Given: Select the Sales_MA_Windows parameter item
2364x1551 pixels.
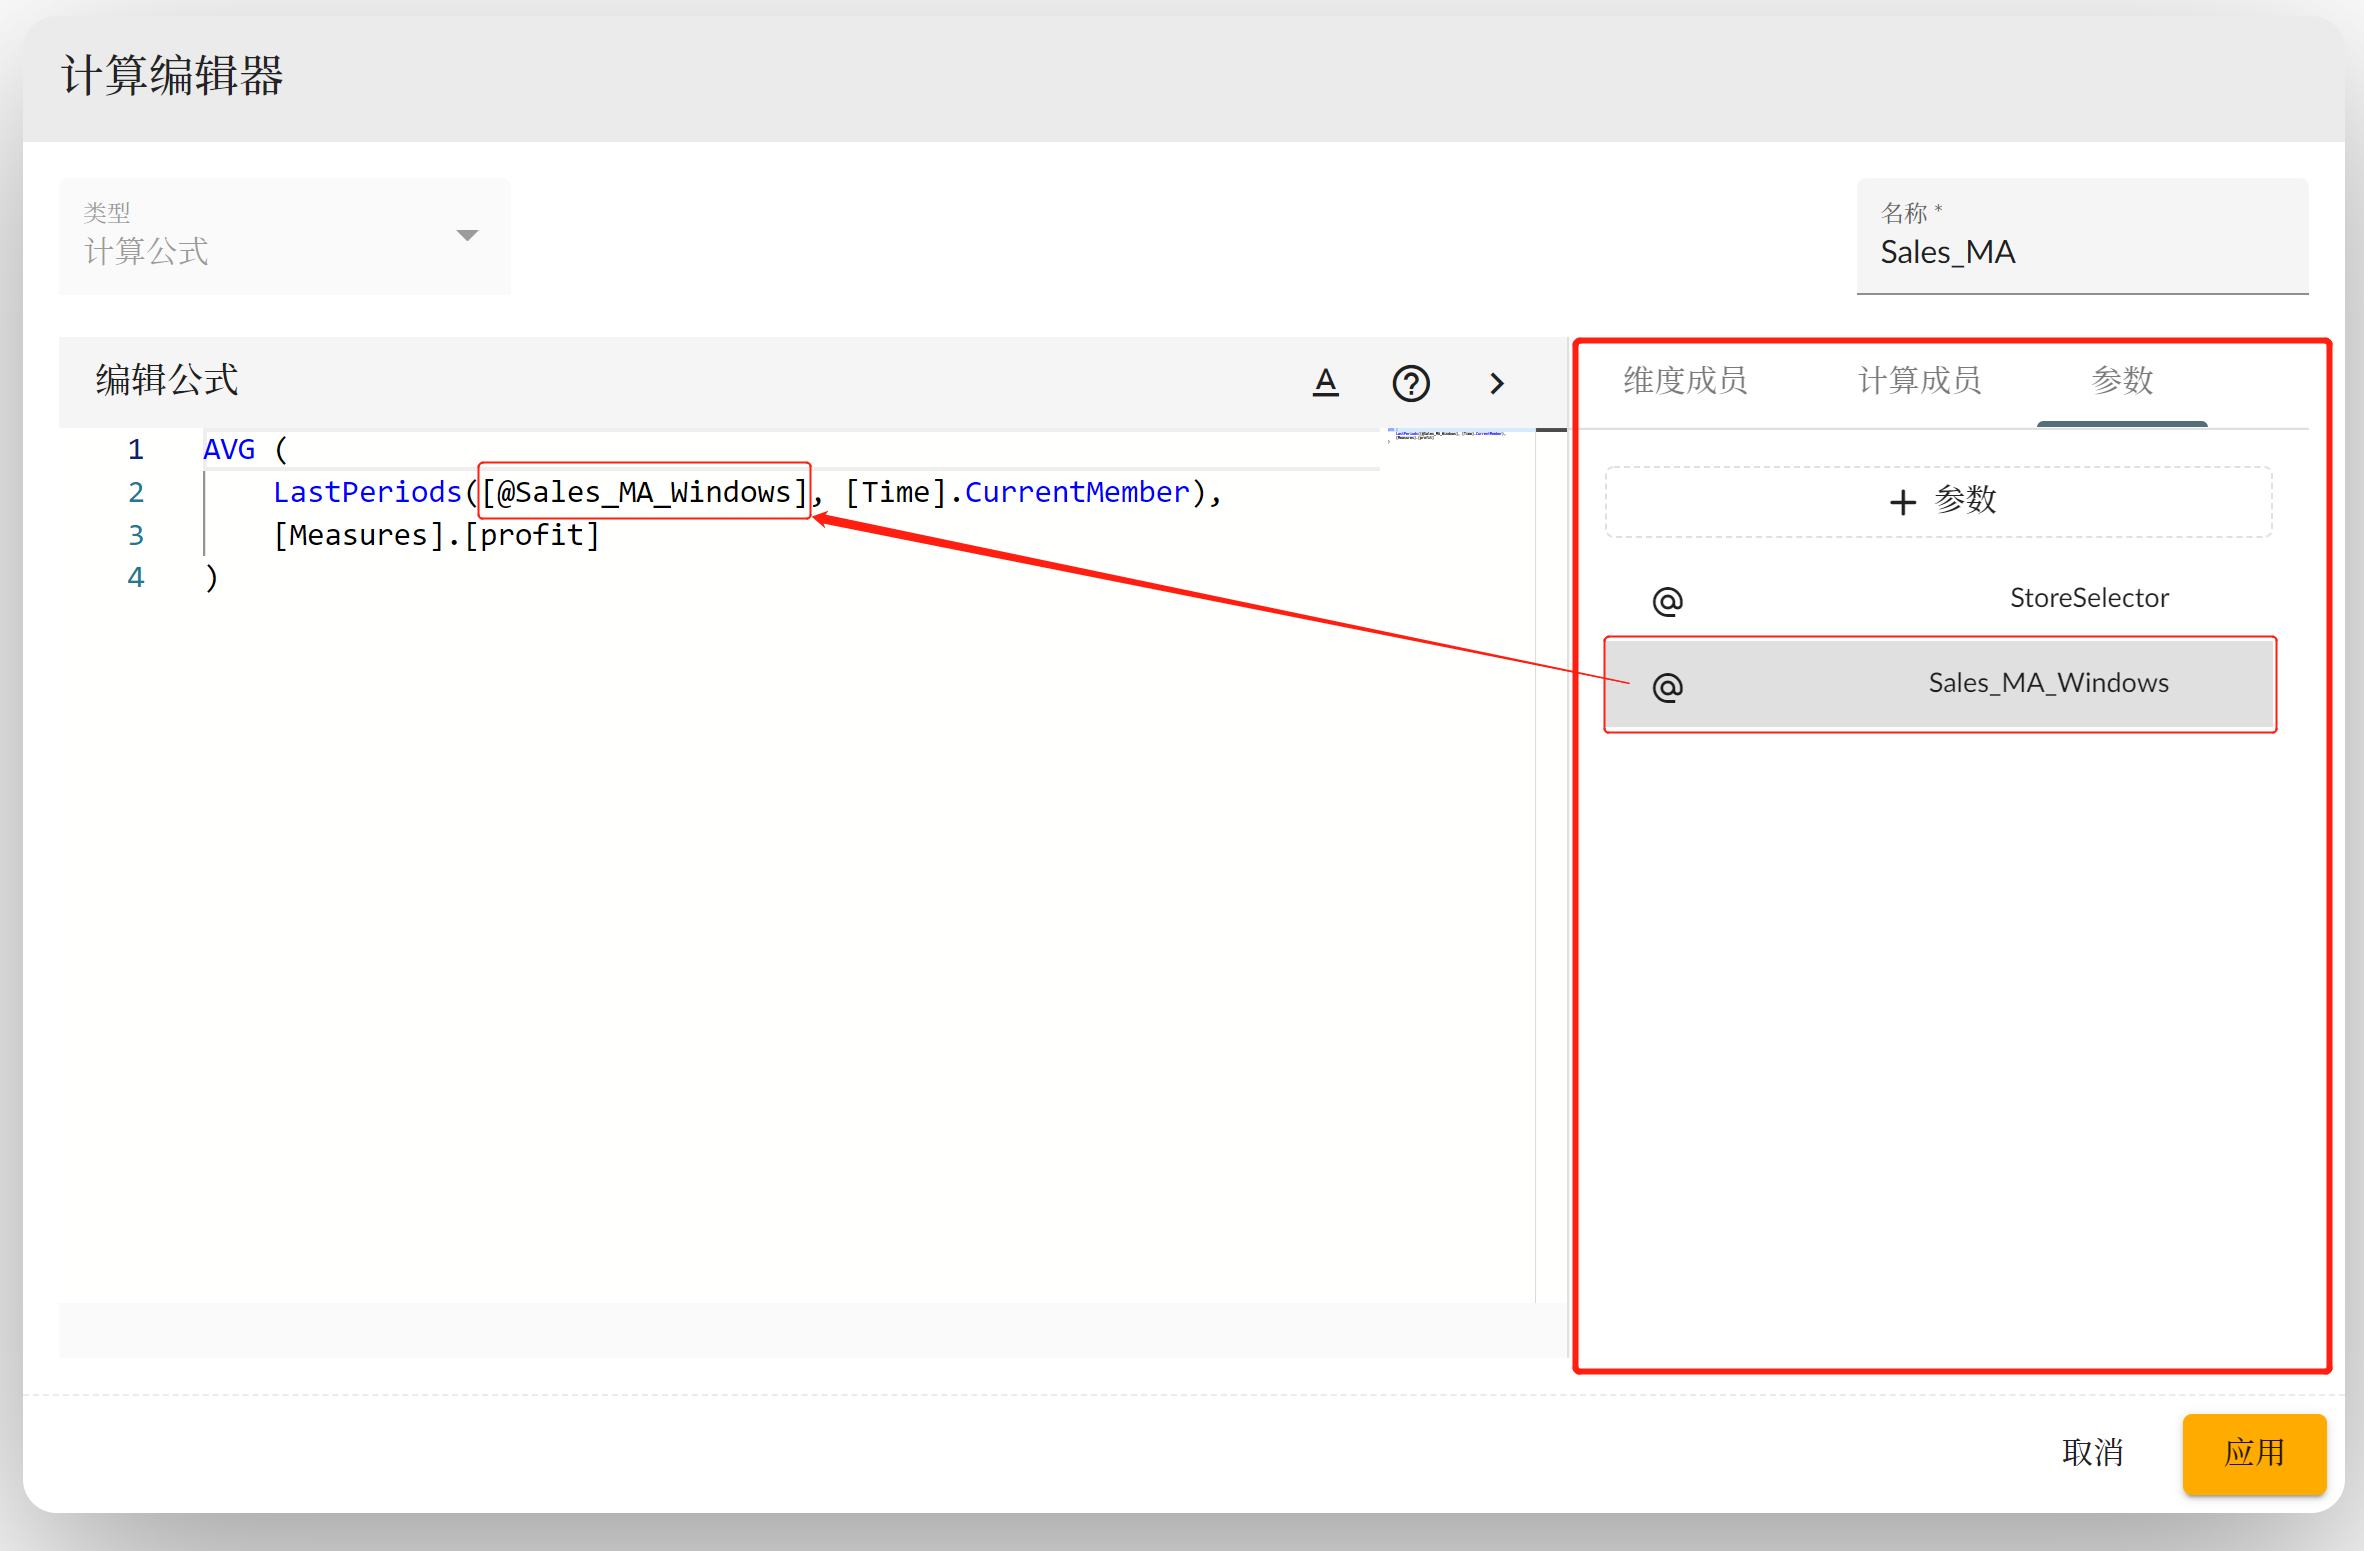Looking at the screenshot, I should click(x=2047, y=683).
